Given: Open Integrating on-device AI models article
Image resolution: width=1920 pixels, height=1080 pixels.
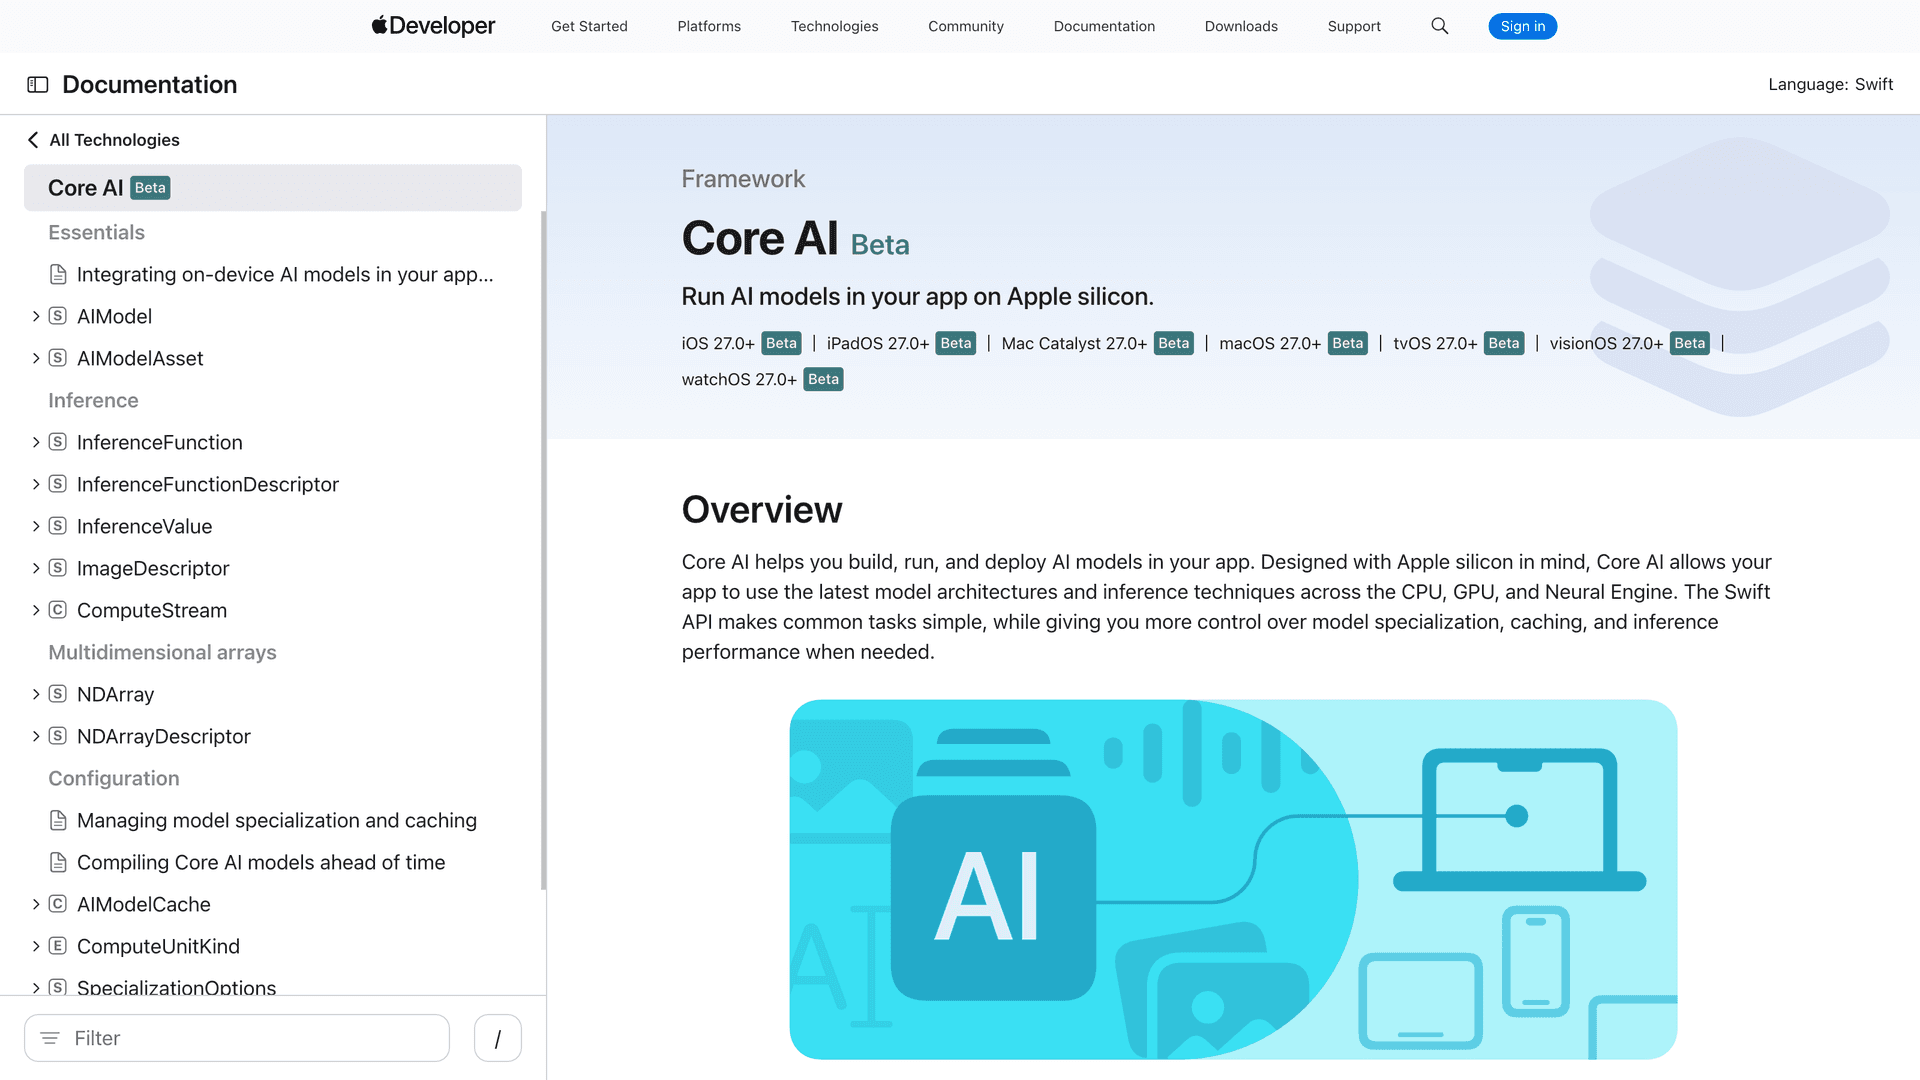Looking at the screenshot, I should [285, 274].
